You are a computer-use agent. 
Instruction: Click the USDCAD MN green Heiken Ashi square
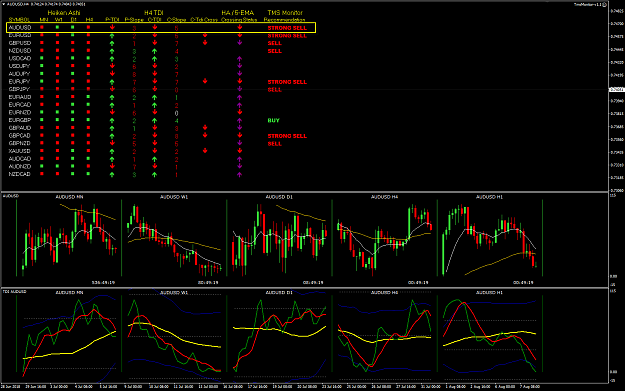(x=42, y=58)
